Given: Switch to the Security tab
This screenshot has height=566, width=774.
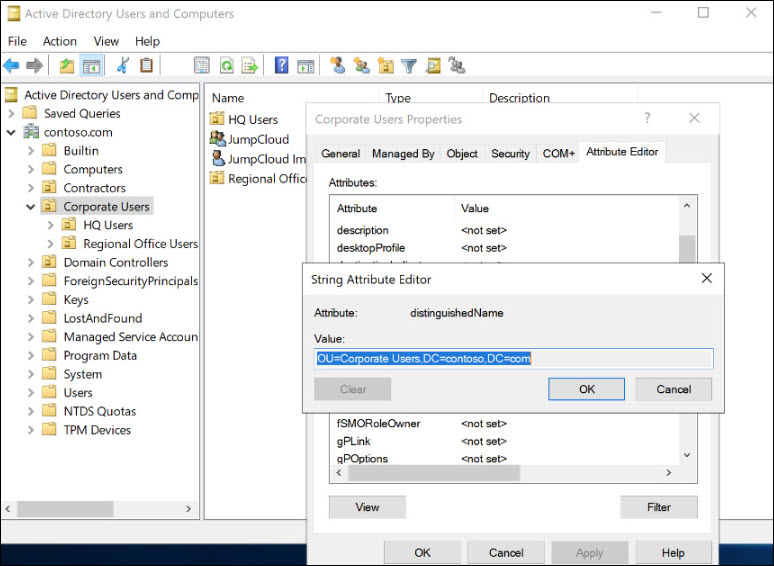Looking at the screenshot, I should coord(510,154).
